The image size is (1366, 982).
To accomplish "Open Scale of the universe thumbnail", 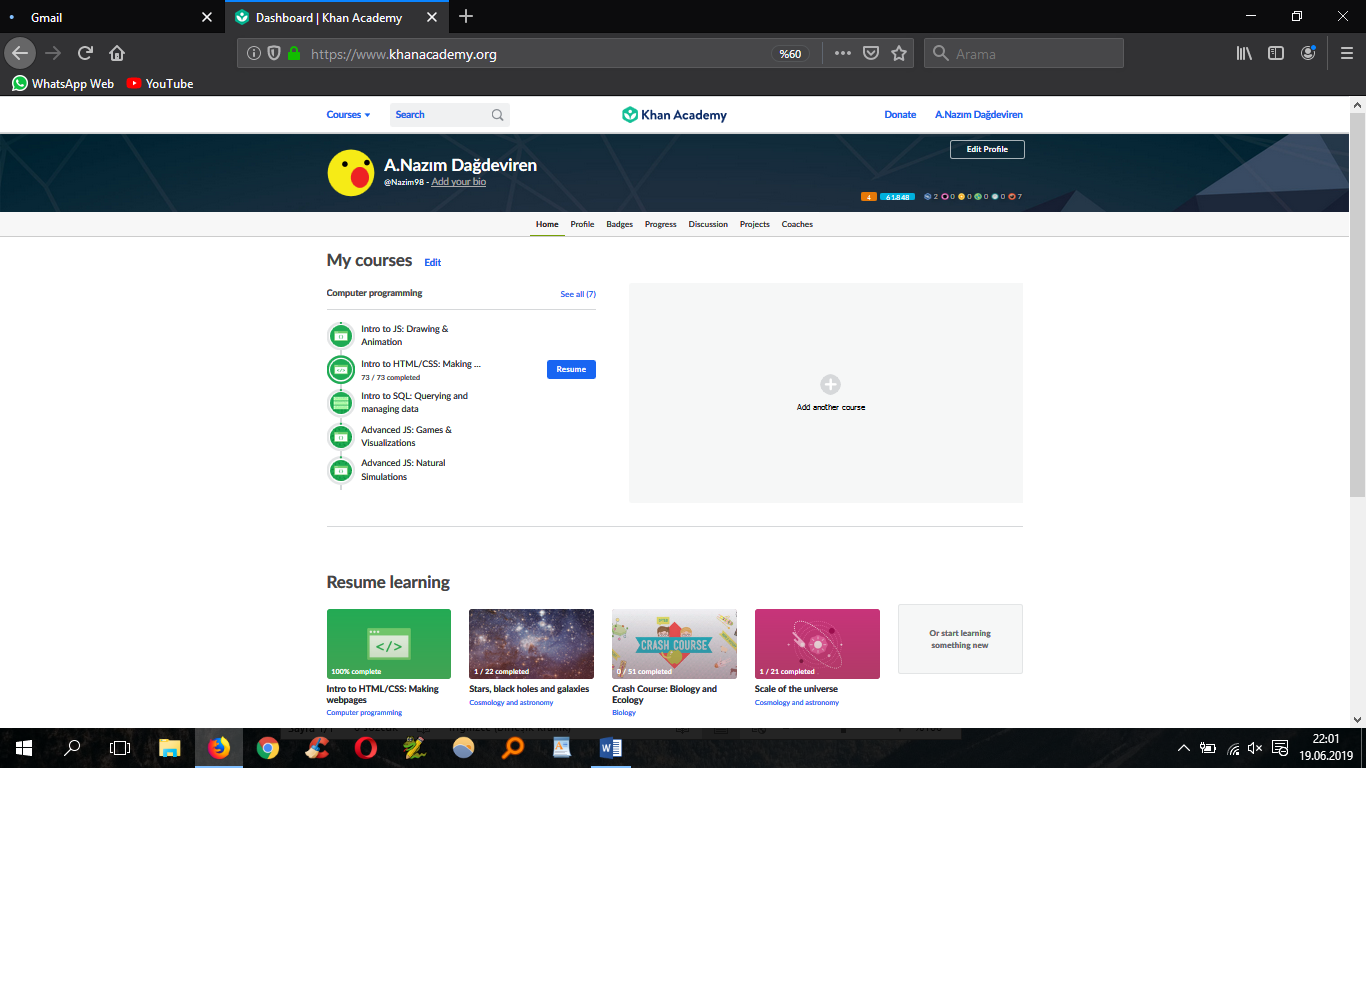I will (817, 644).
